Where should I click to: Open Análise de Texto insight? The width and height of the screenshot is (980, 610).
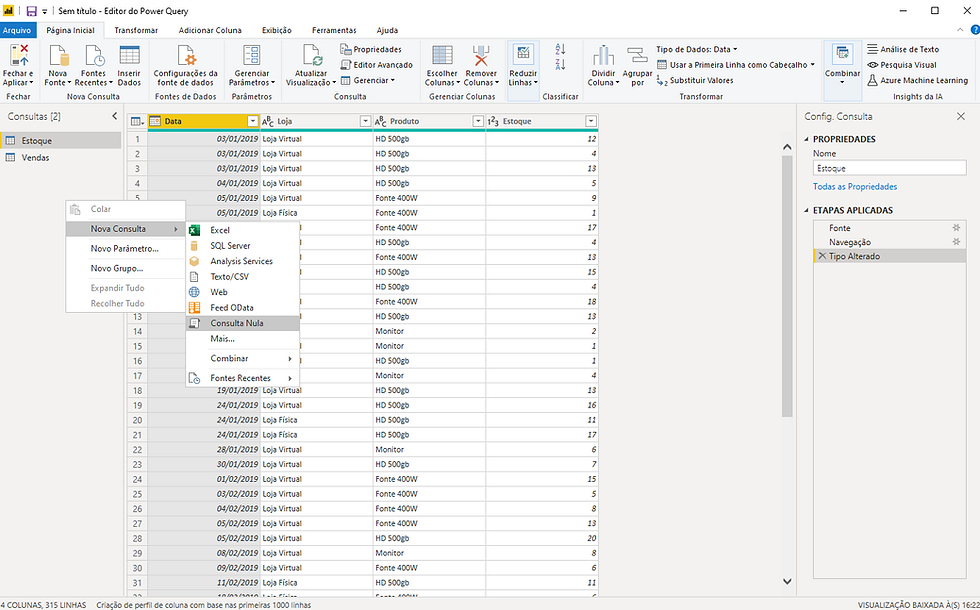tap(903, 49)
